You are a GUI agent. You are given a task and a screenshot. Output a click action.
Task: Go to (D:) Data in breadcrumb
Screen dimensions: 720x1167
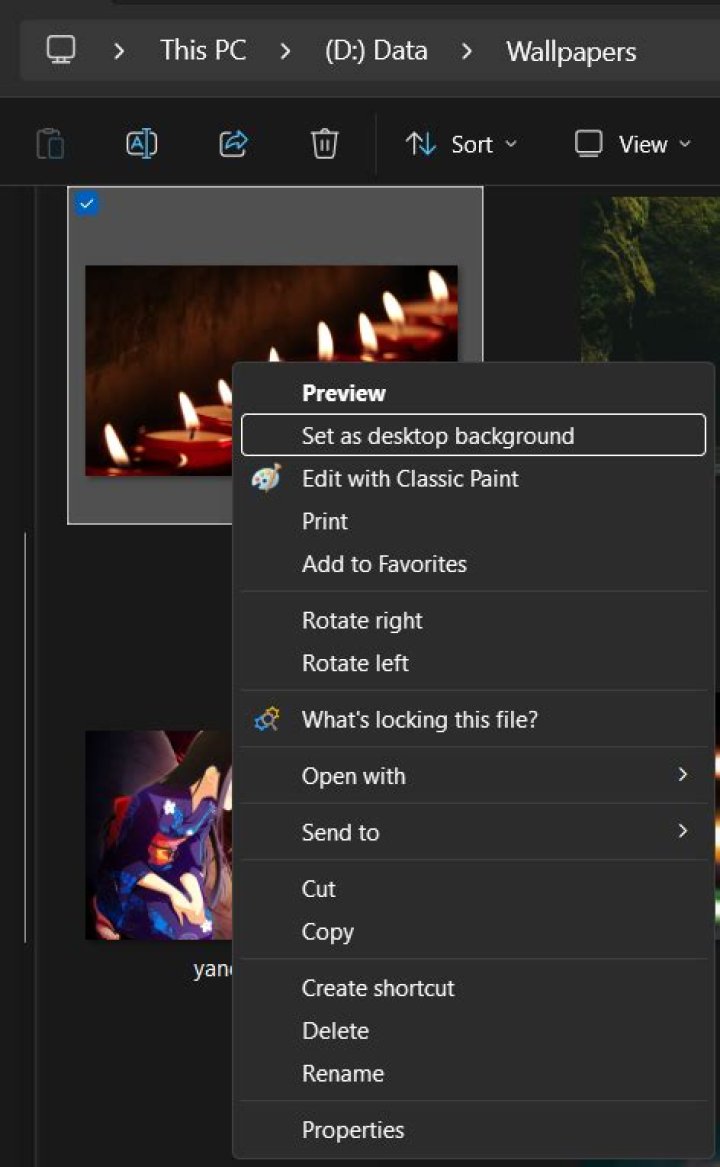pyautogui.click(x=376, y=51)
